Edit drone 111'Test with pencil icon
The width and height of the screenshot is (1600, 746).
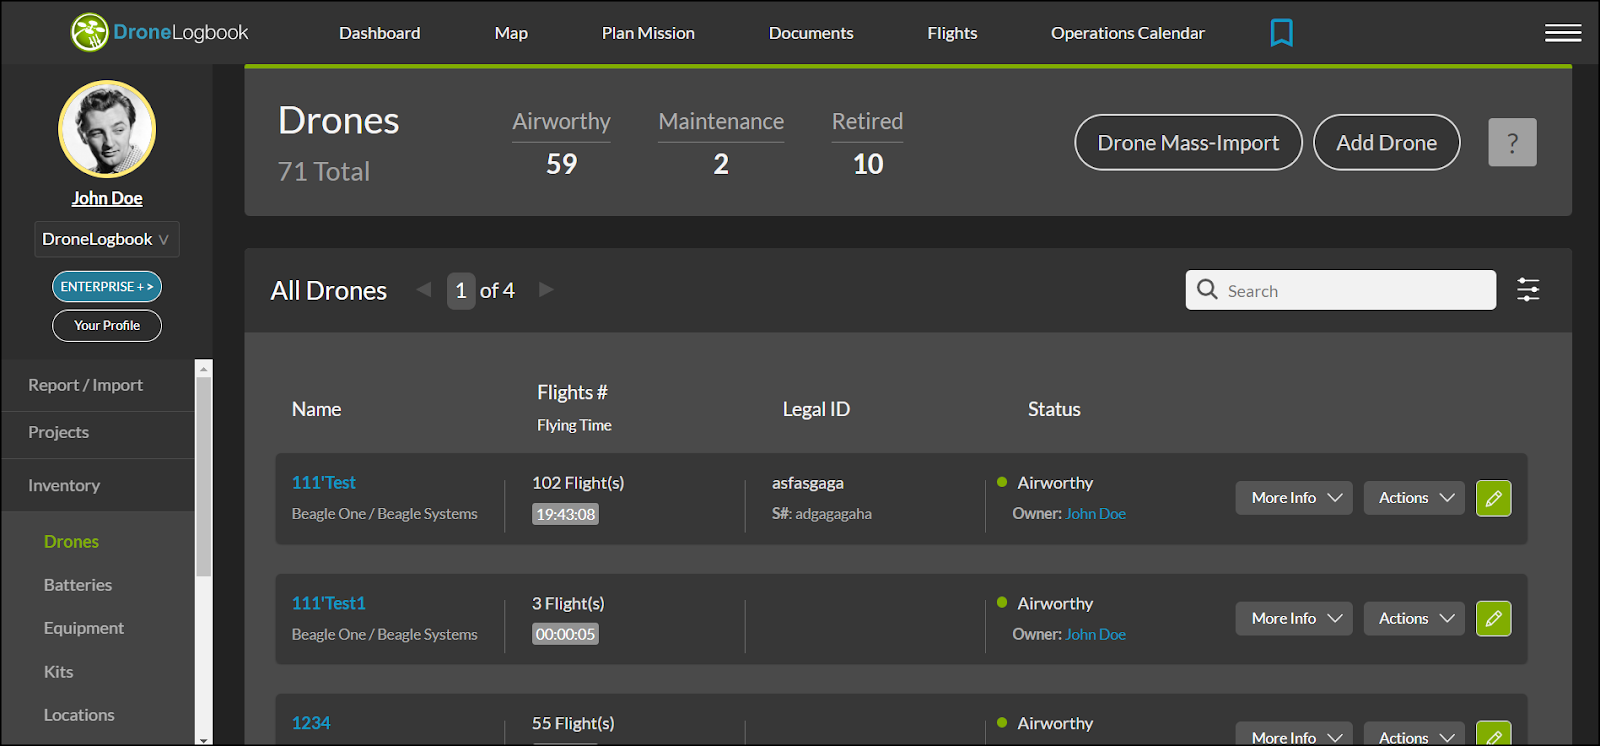coord(1493,498)
